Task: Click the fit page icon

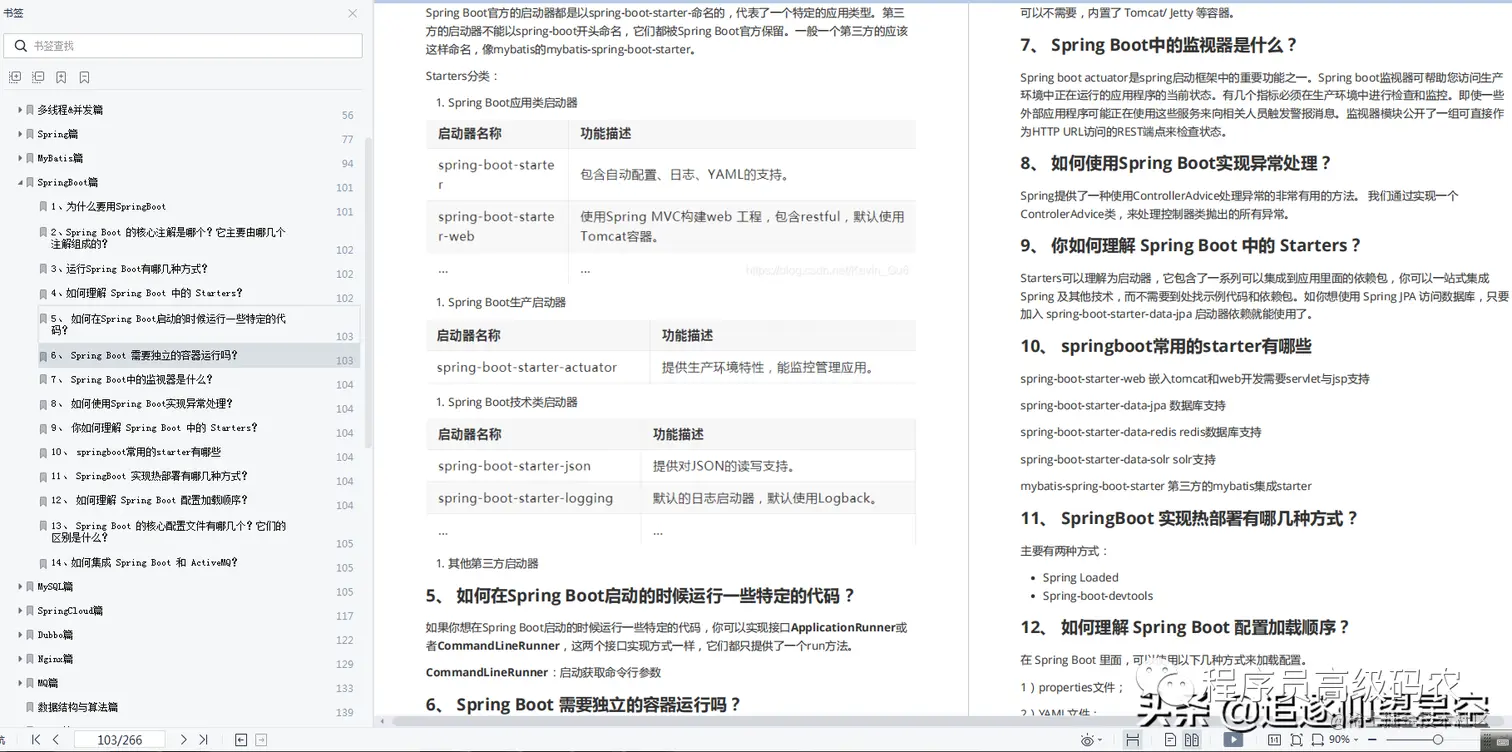Action: (x=1296, y=740)
